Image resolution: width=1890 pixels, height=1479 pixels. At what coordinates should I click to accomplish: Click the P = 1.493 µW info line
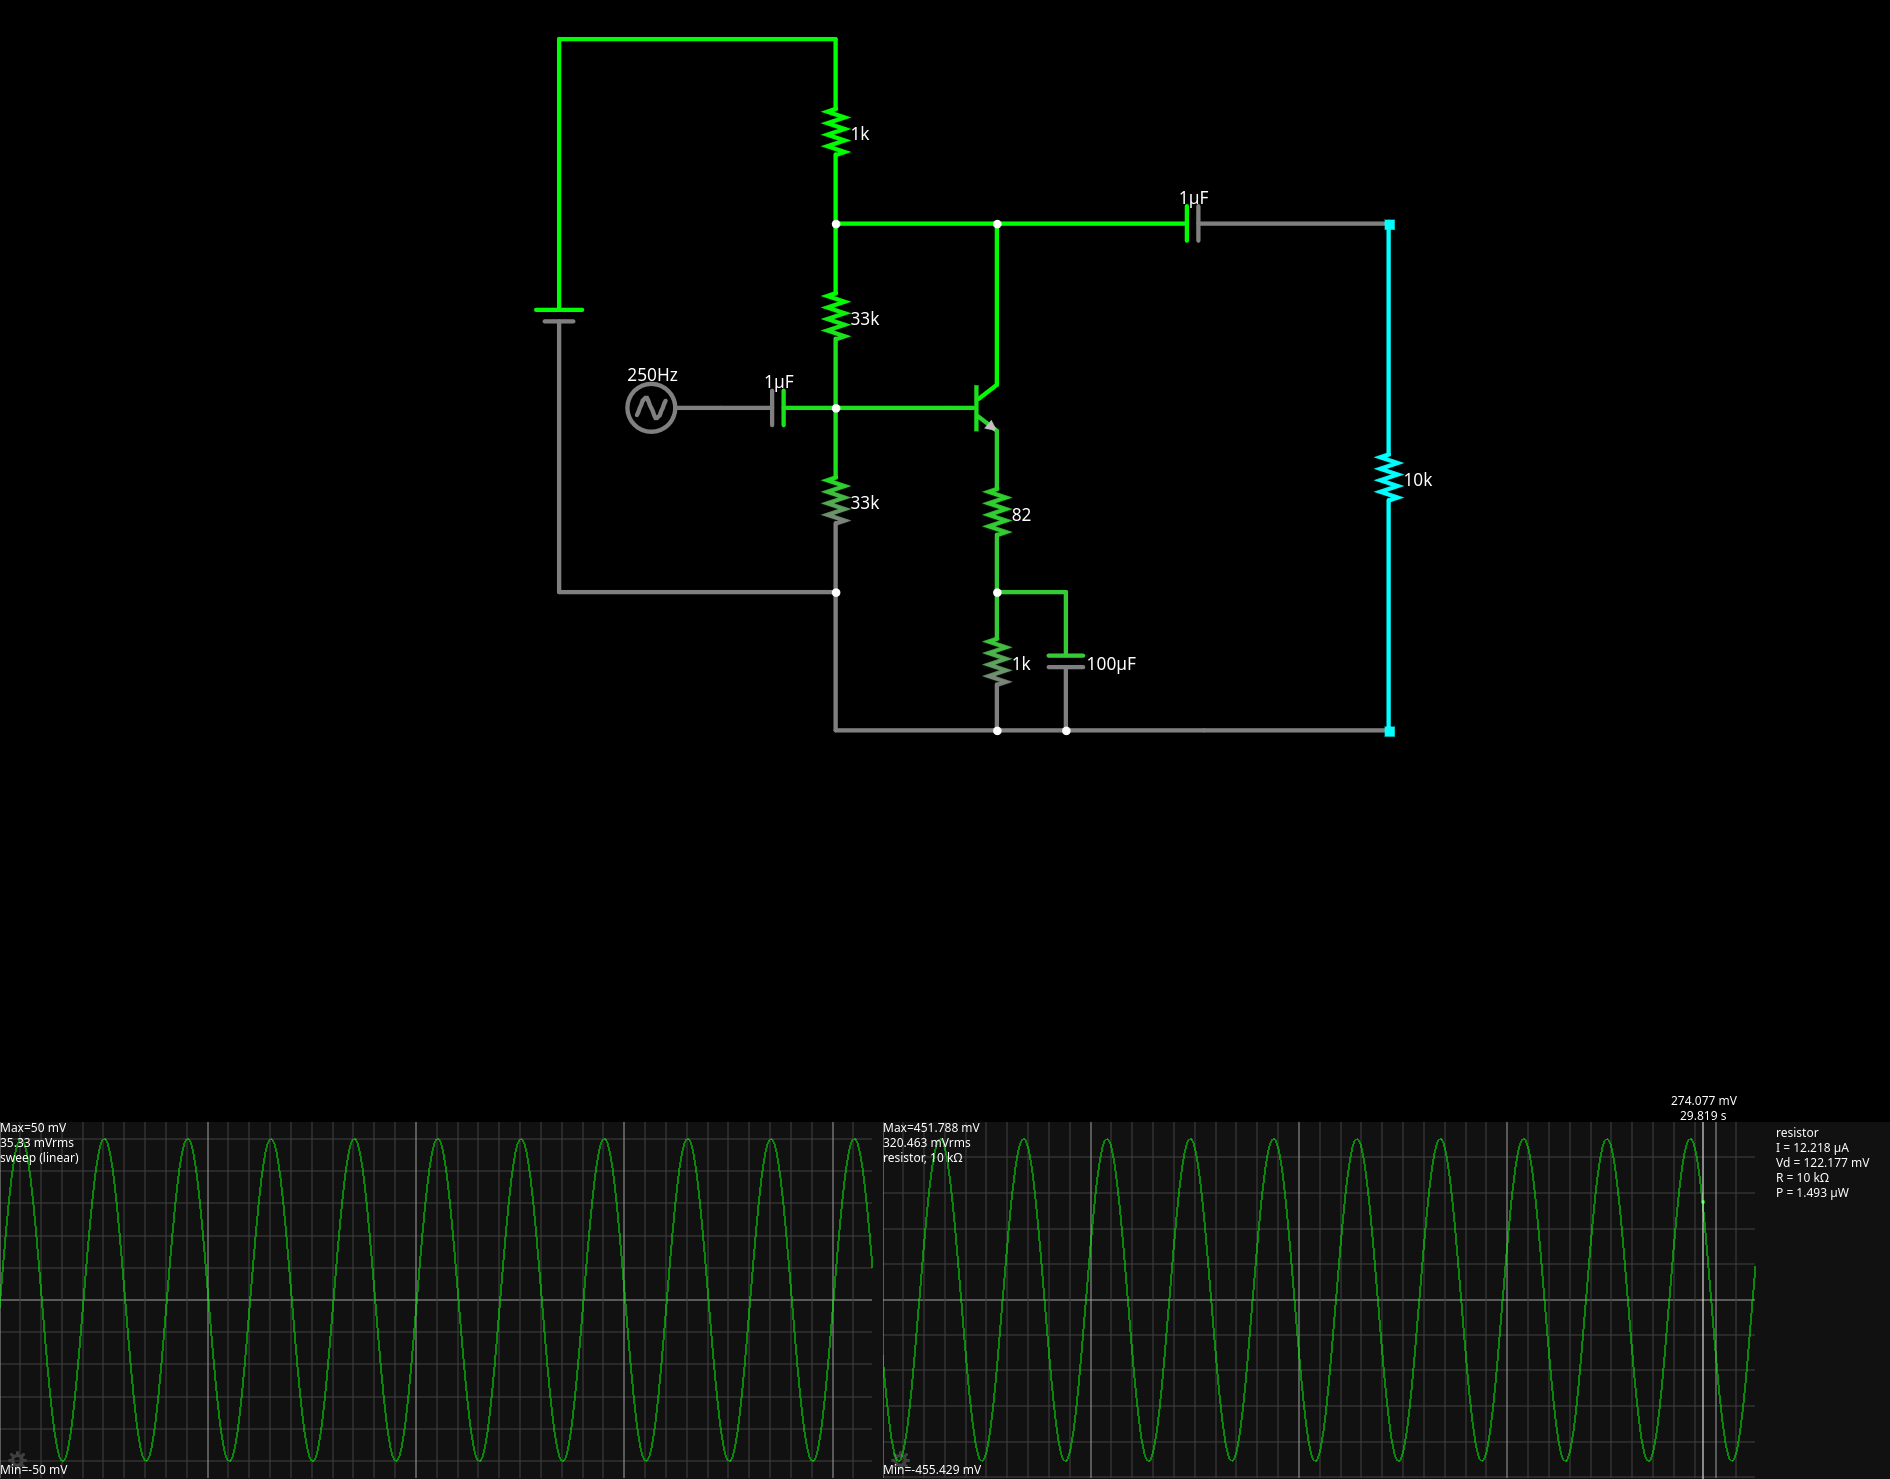[1812, 1193]
